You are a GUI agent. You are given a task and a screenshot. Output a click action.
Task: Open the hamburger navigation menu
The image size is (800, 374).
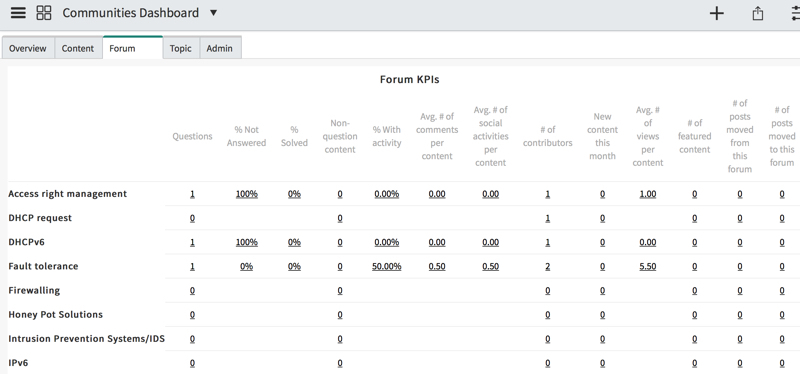(18, 13)
